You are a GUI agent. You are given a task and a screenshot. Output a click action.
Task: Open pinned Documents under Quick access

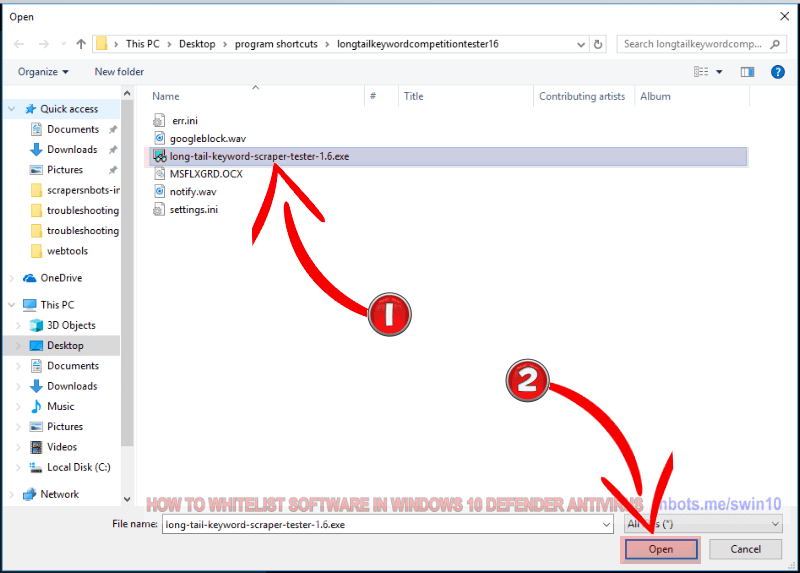tap(73, 130)
